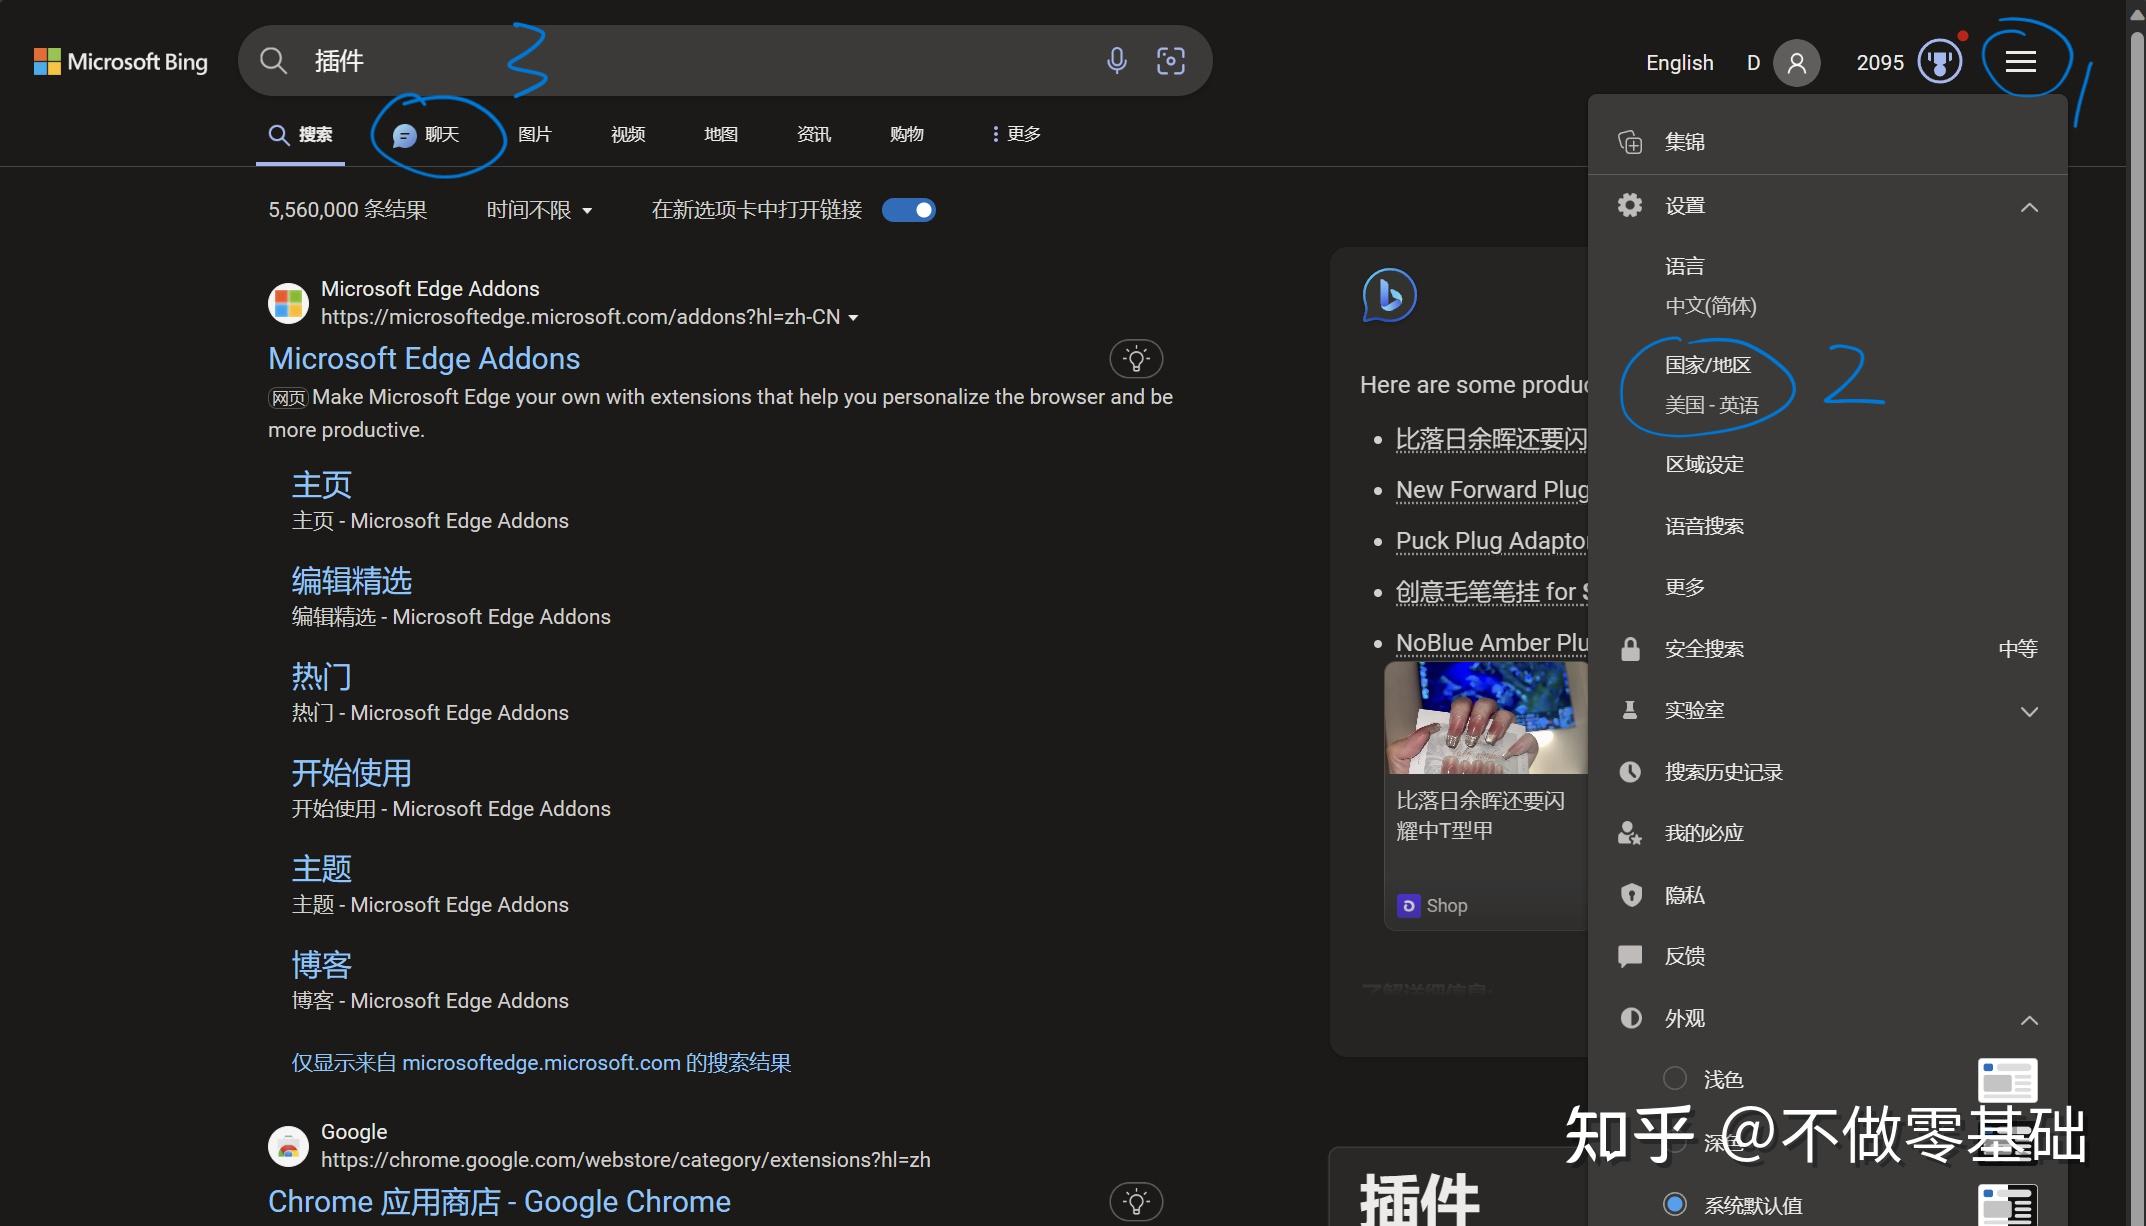This screenshot has width=2146, height=1226.
Task: Click 仅显示来自 microsoftedge.microsoft.com 的搜索结果 link
Action: click(541, 1062)
